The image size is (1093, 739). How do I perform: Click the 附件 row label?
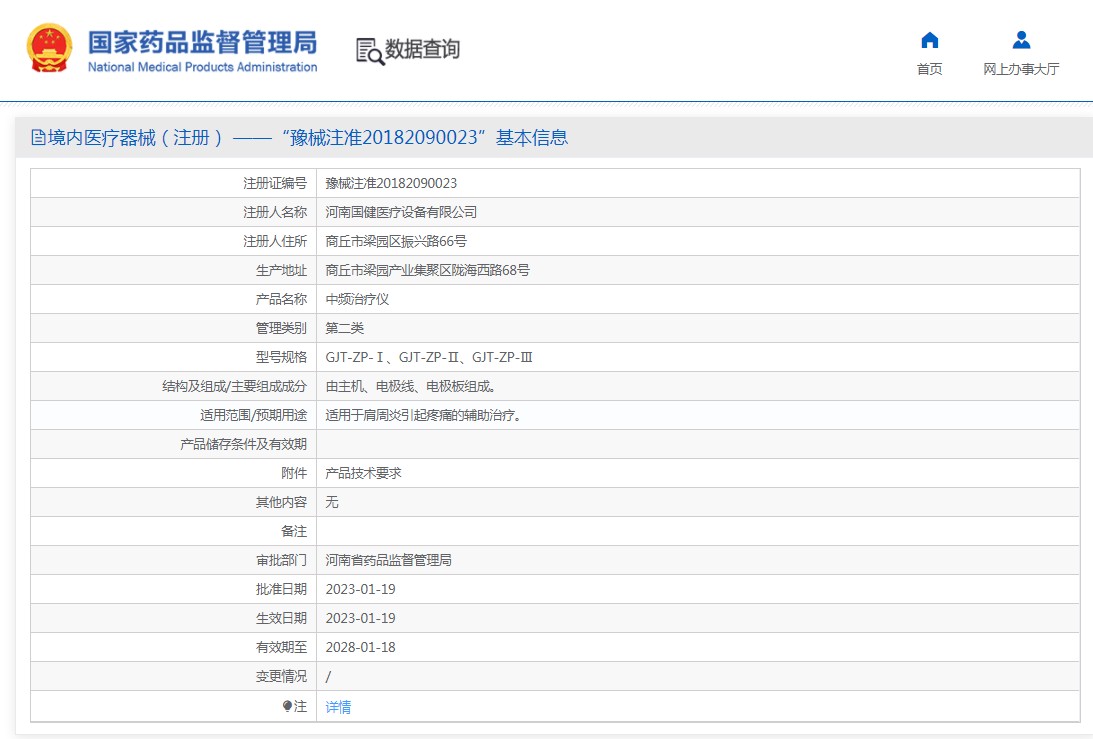(x=293, y=473)
